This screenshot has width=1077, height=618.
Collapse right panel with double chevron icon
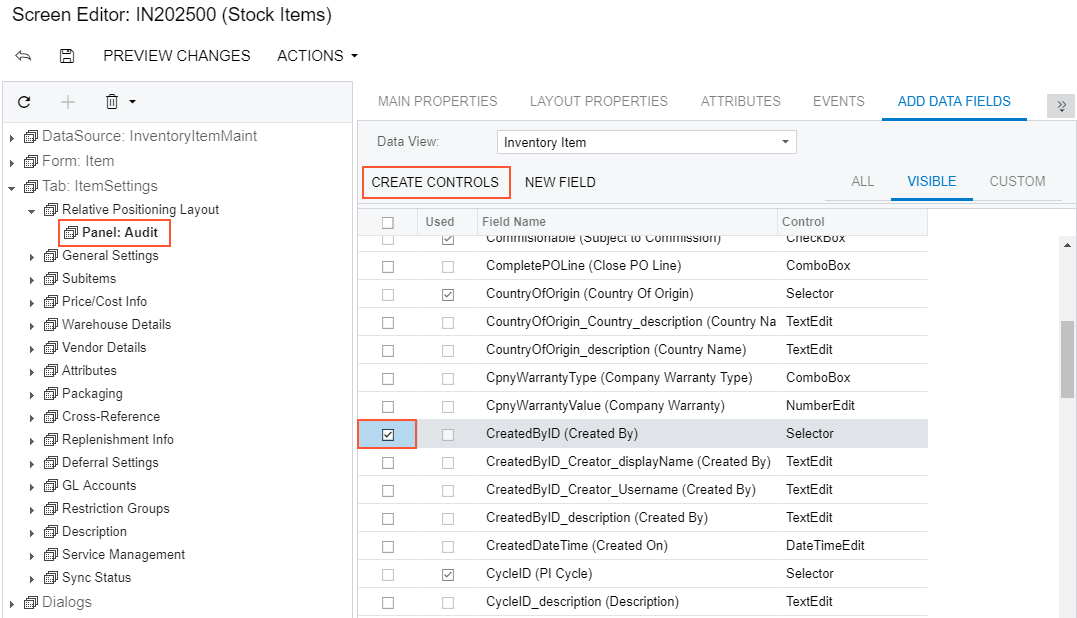[x=1060, y=106]
